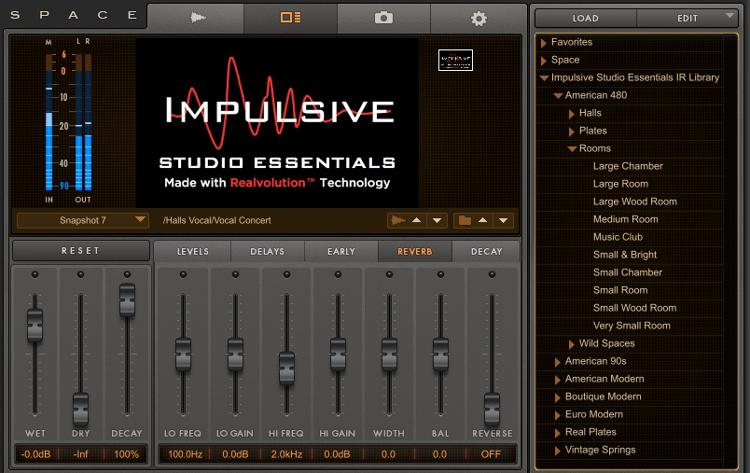Click the folder icon in preset bar

pyautogui.click(x=464, y=220)
